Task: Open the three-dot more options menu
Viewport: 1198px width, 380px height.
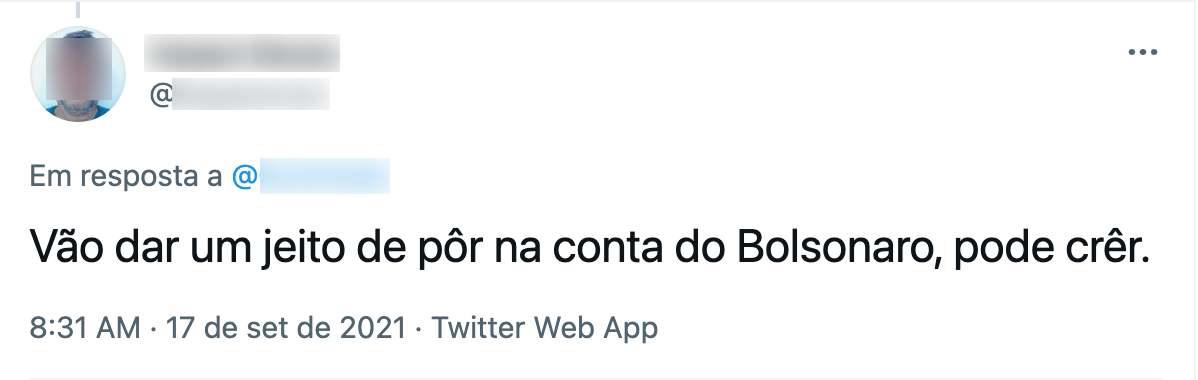Action: tap(1142, 52)
